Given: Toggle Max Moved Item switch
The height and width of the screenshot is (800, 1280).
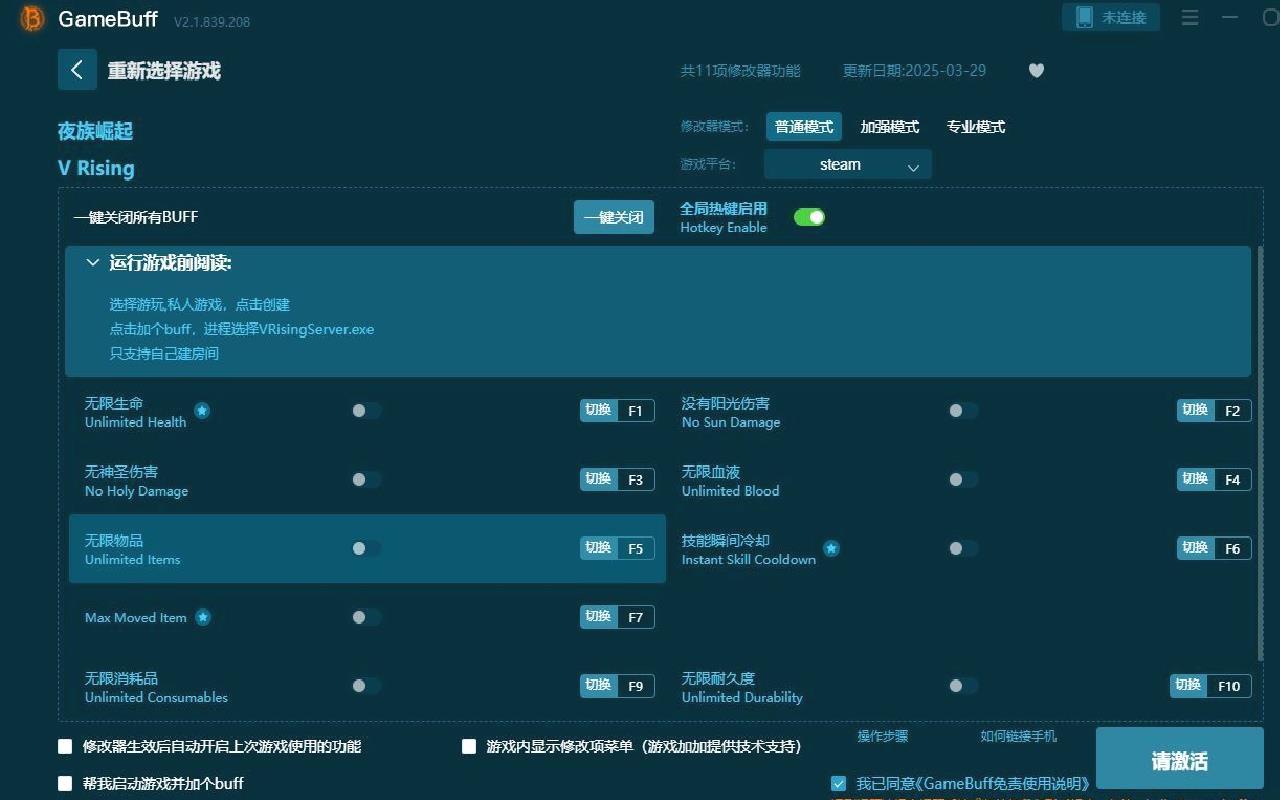Looking at the screenshot, I should pos(366,617).
